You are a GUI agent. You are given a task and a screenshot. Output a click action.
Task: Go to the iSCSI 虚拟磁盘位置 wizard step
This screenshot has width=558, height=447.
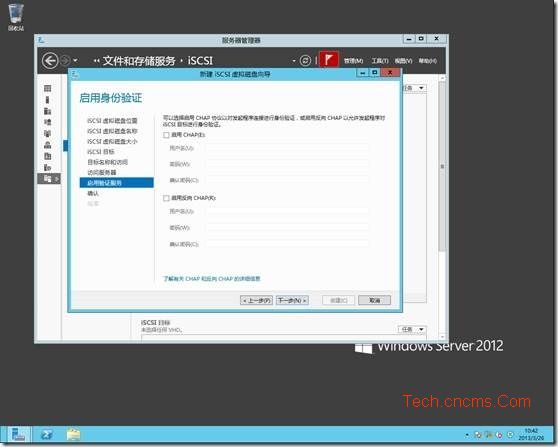[x=112, y=121]
